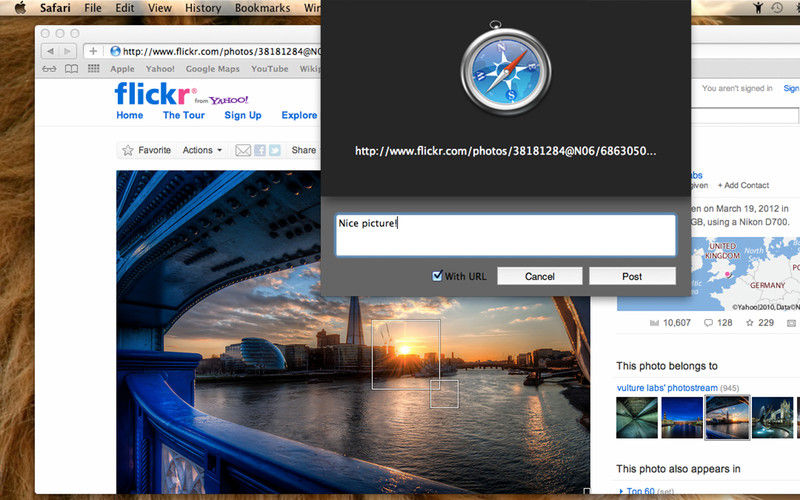Click the Time Machine clock icon

pos(777,8)
